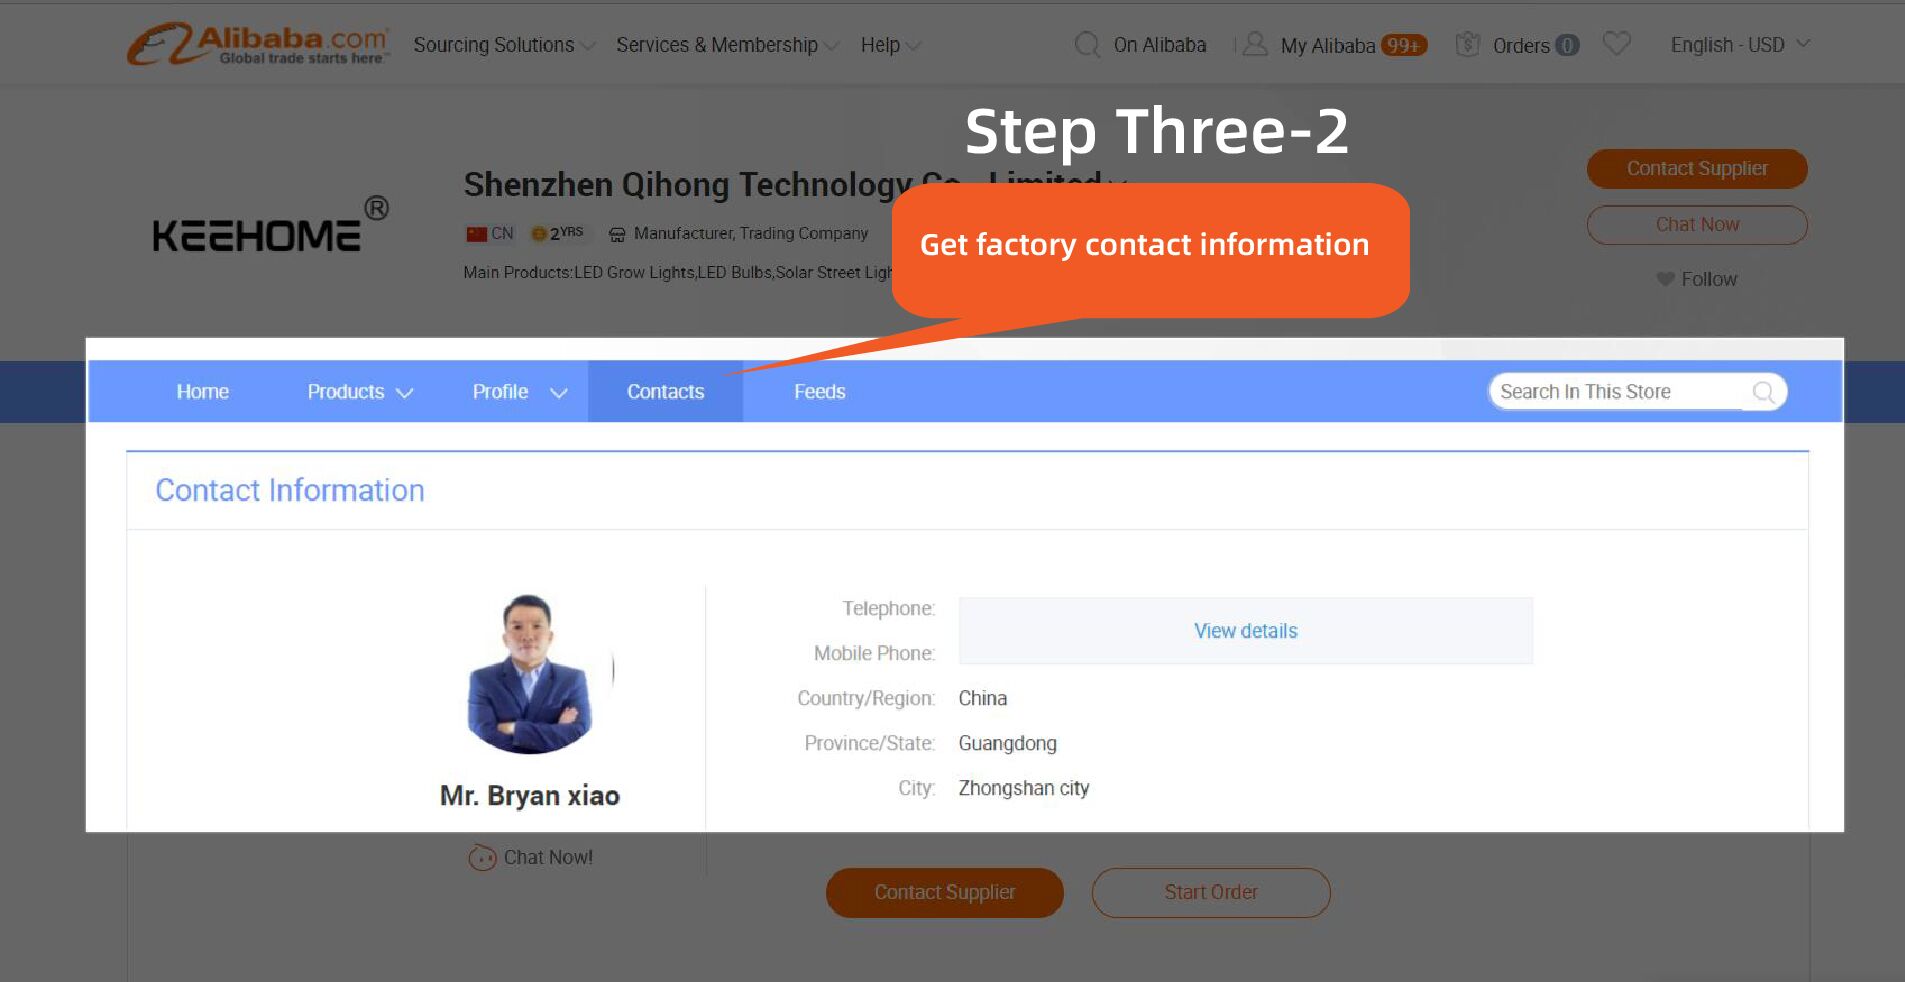Click the Telephone: label

click(x=888, y=609)
